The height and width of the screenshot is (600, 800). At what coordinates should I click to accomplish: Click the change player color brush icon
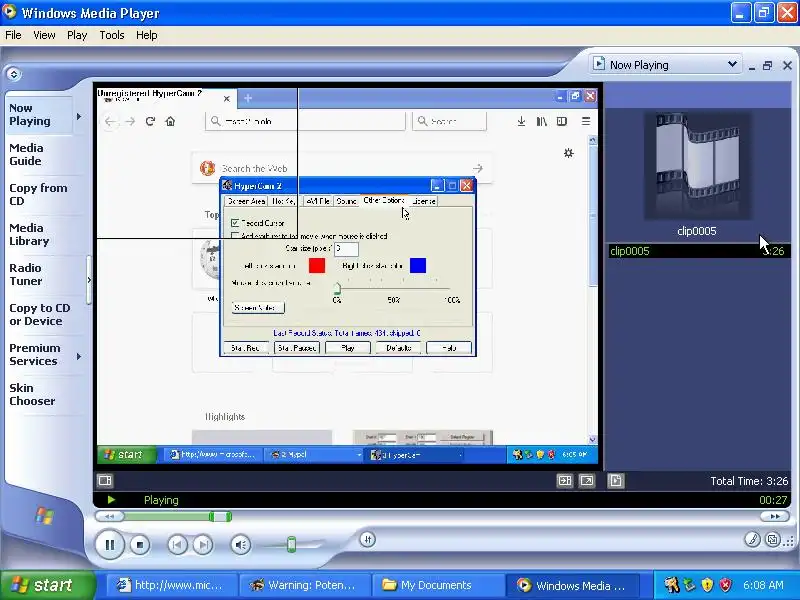[752, 539]
